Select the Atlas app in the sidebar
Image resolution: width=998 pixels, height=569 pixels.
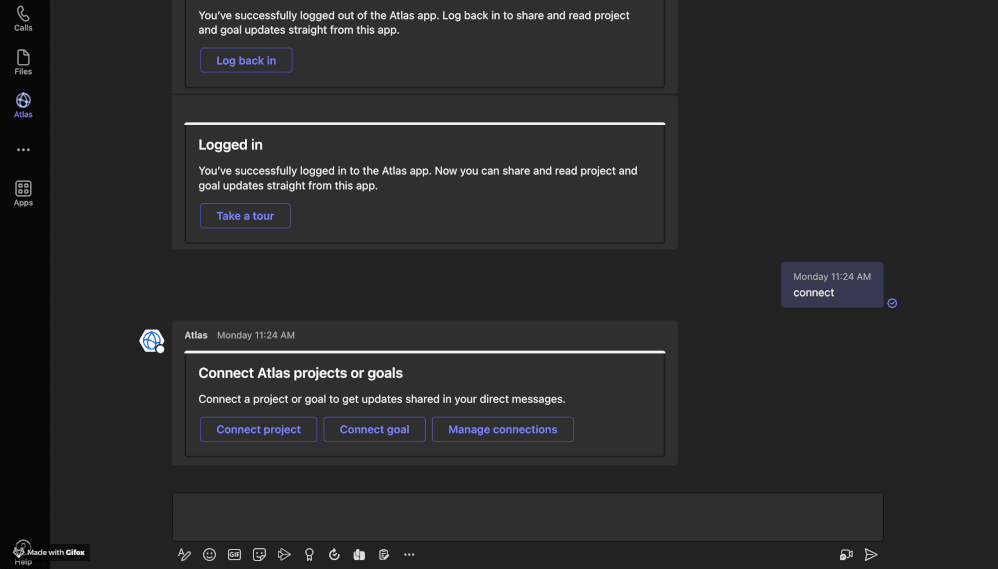tap(23, 106)
